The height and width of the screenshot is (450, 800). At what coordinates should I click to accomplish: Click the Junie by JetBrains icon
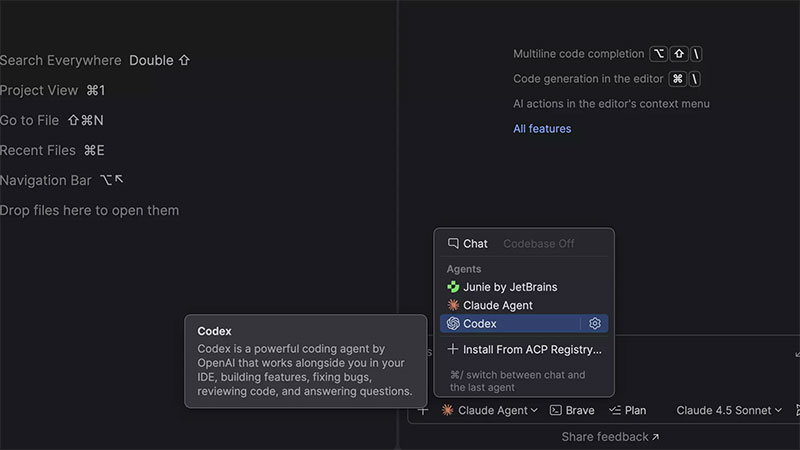click(x=453, y=287)
